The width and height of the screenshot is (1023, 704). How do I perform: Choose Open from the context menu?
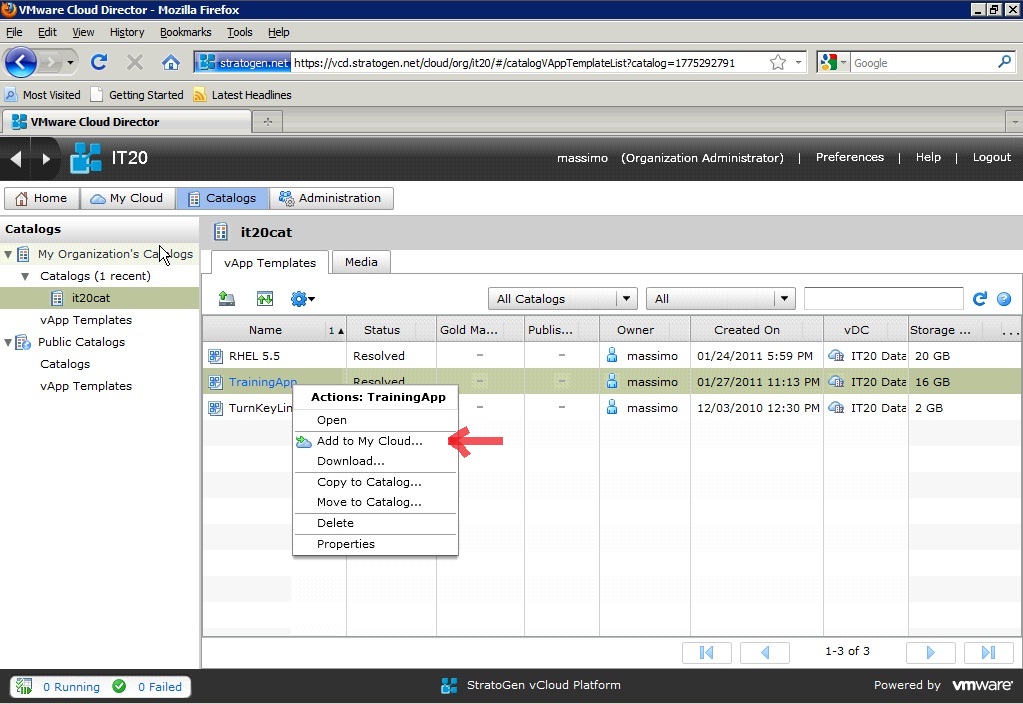point(375,420)
